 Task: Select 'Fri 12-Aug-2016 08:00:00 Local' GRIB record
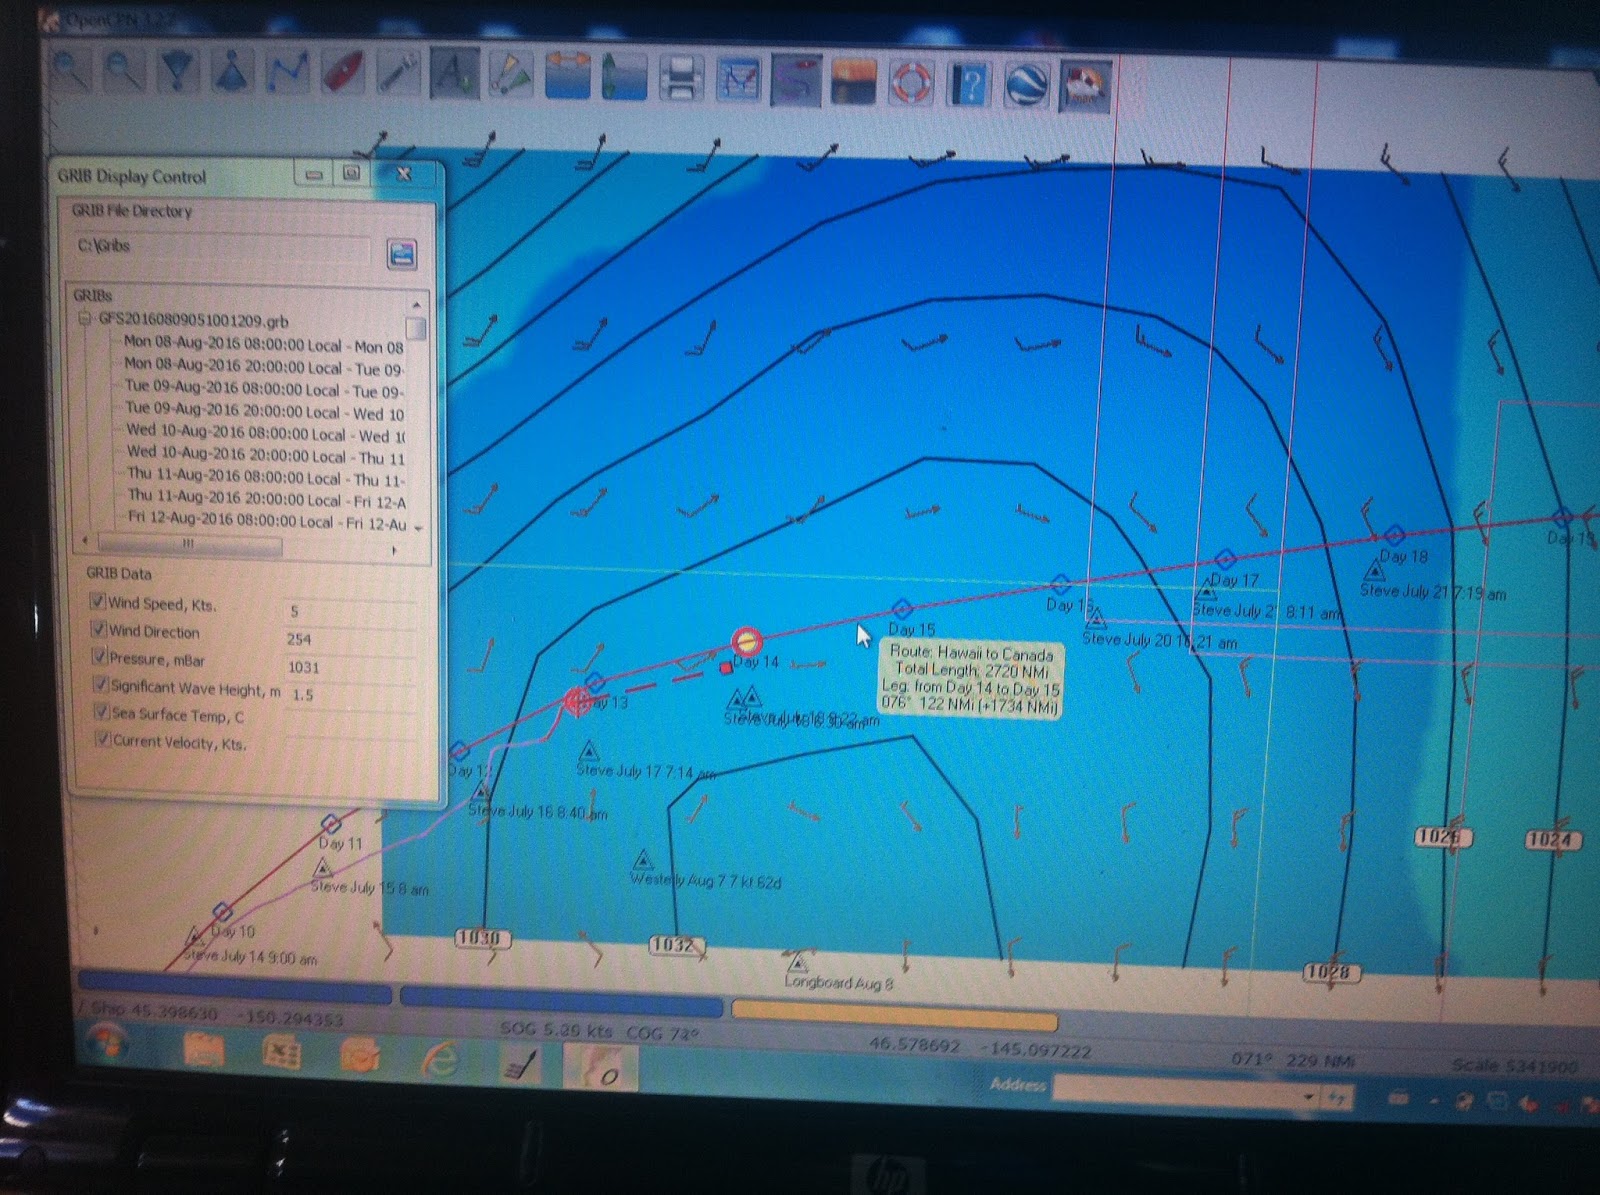(x=268, y=521)
